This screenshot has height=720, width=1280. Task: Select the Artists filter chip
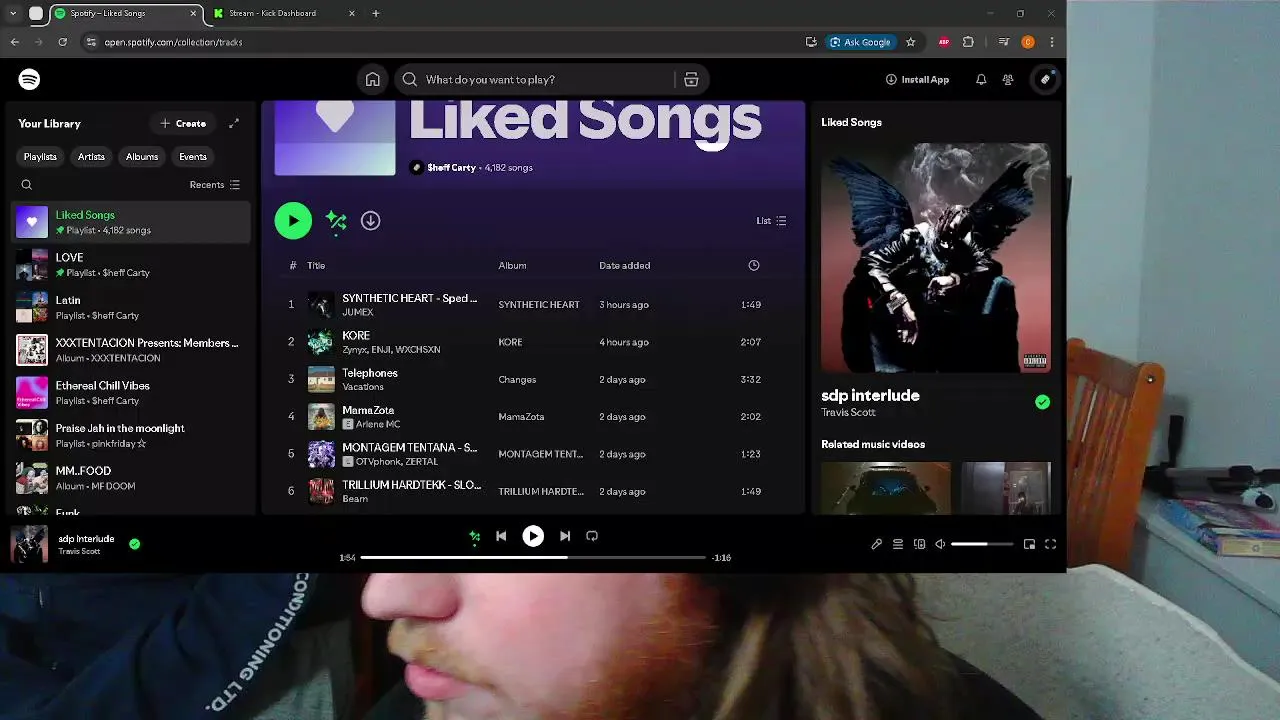pyautogui.click(x=91, y=157)
